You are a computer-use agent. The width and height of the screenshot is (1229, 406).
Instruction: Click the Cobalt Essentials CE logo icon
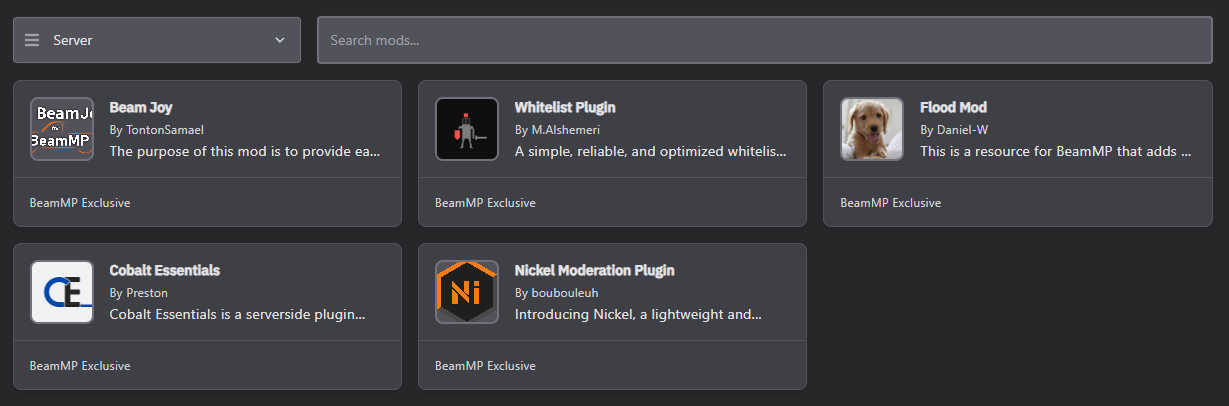62,292
